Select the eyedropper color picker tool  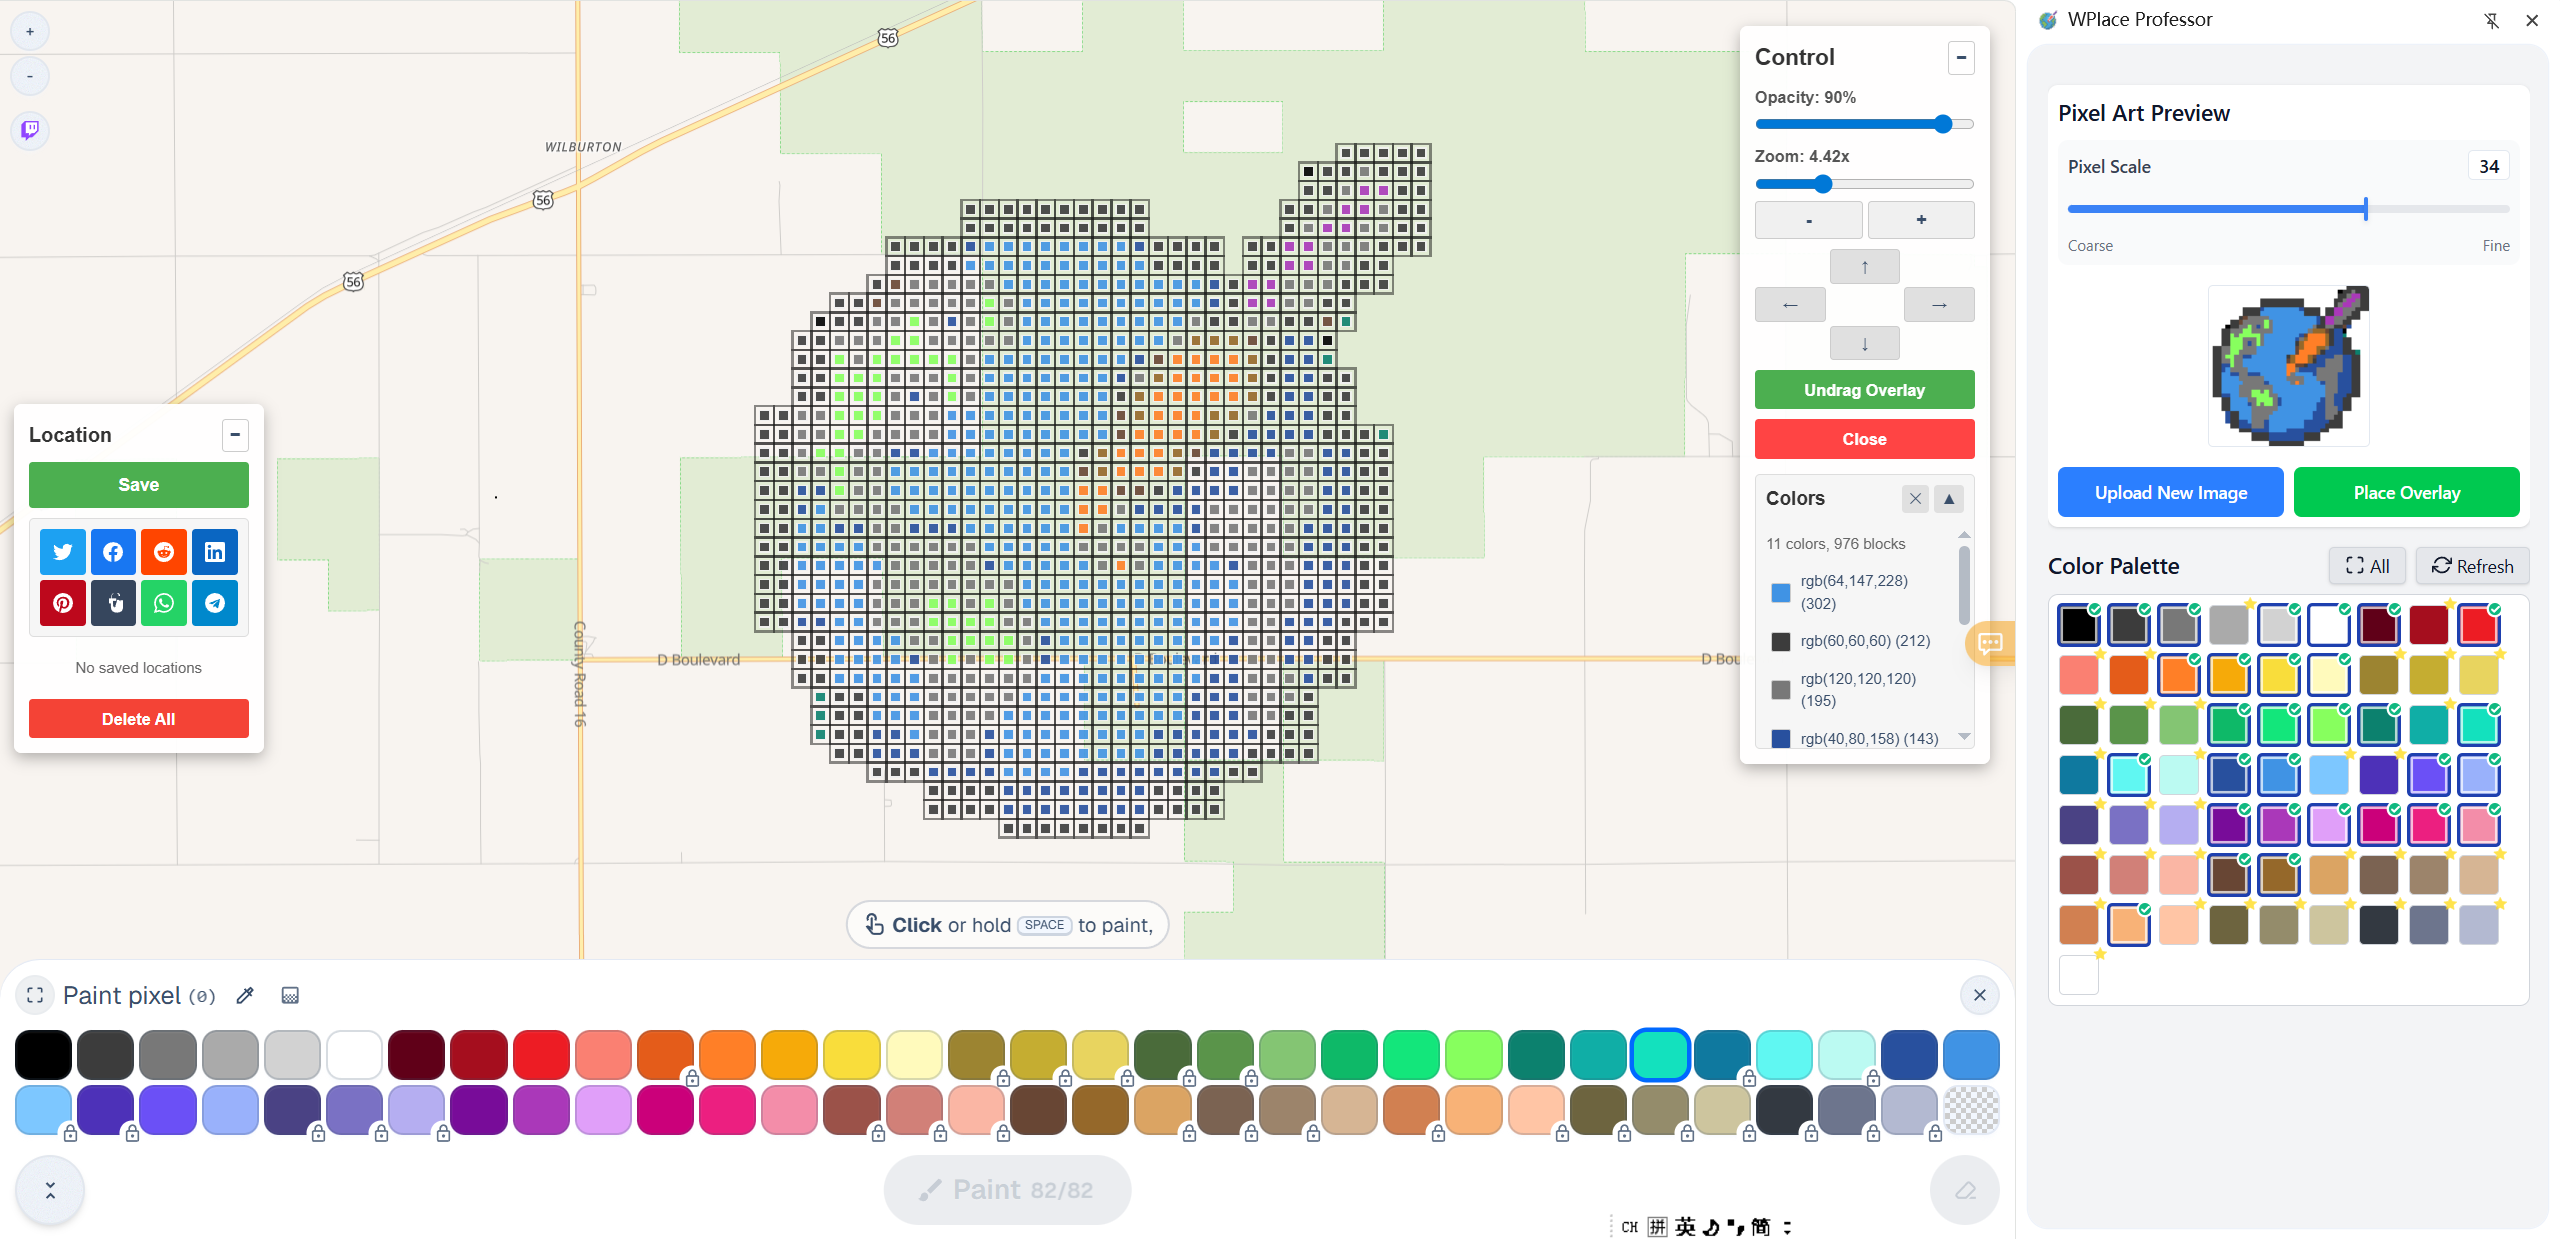(245, 995)
